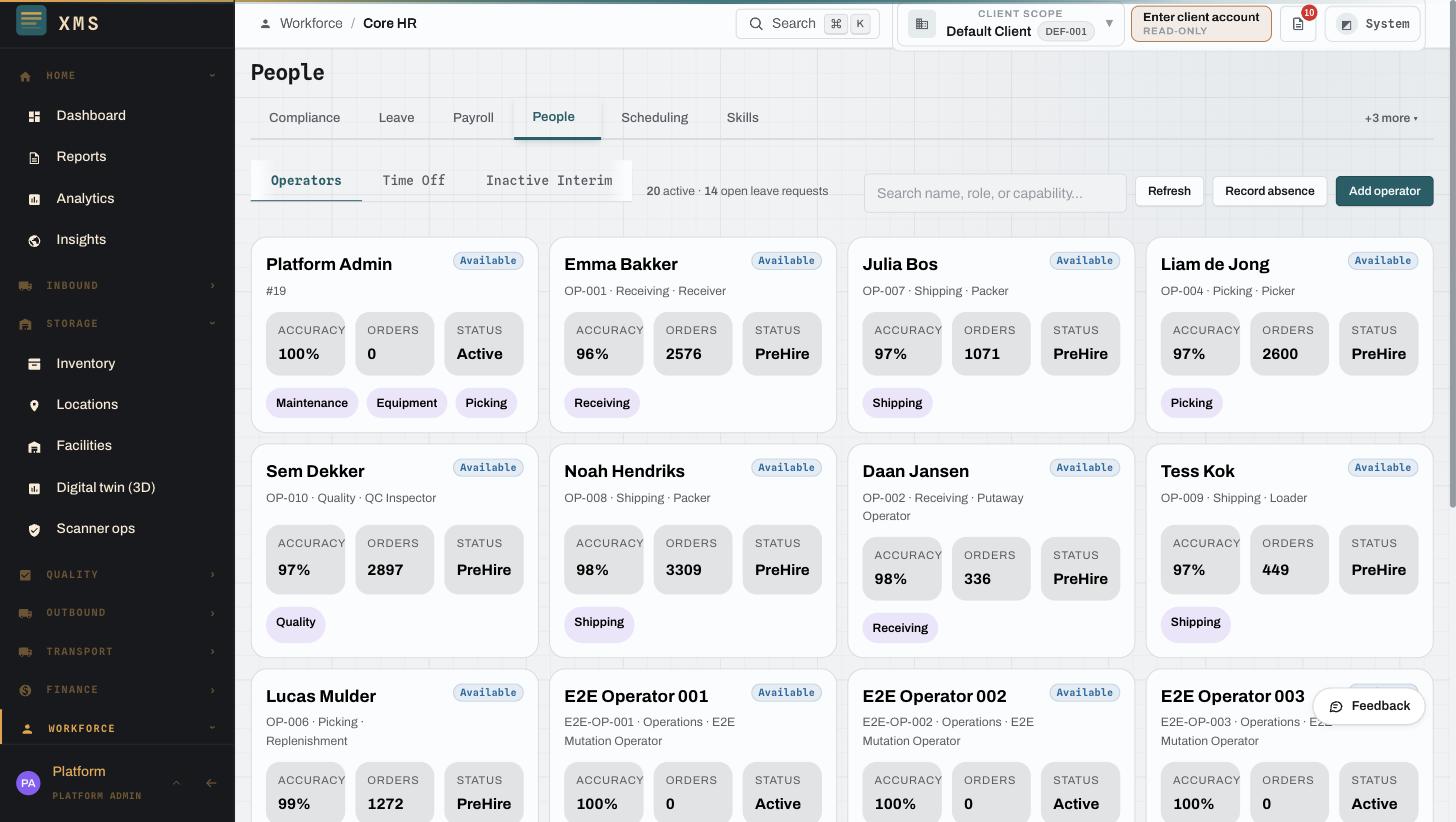This screenshot has width=1456, height=822.
Task: Click the Workforce breadcrumb link
Action: click(311, 23)
